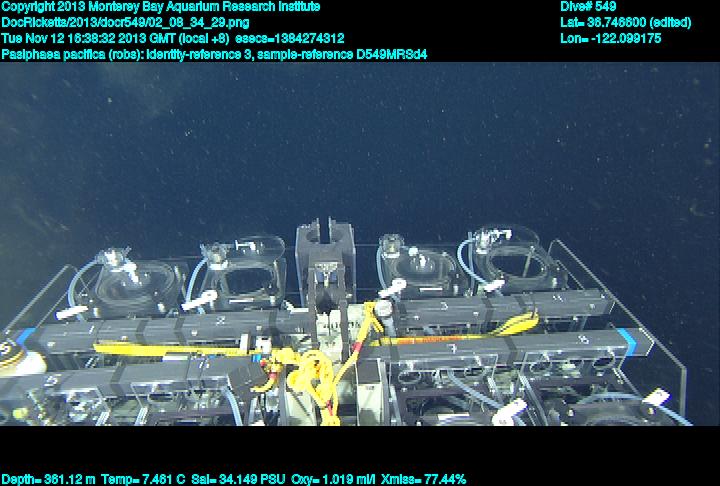This screenshot has height=486, width=720.
Task: Click the Dive# 549 label
Action: coord(588,6)
